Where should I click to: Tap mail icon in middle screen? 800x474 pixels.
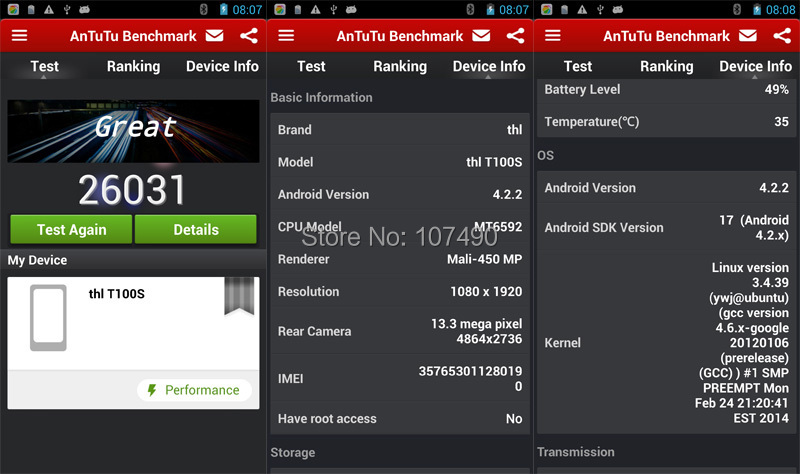click(481, 35)
